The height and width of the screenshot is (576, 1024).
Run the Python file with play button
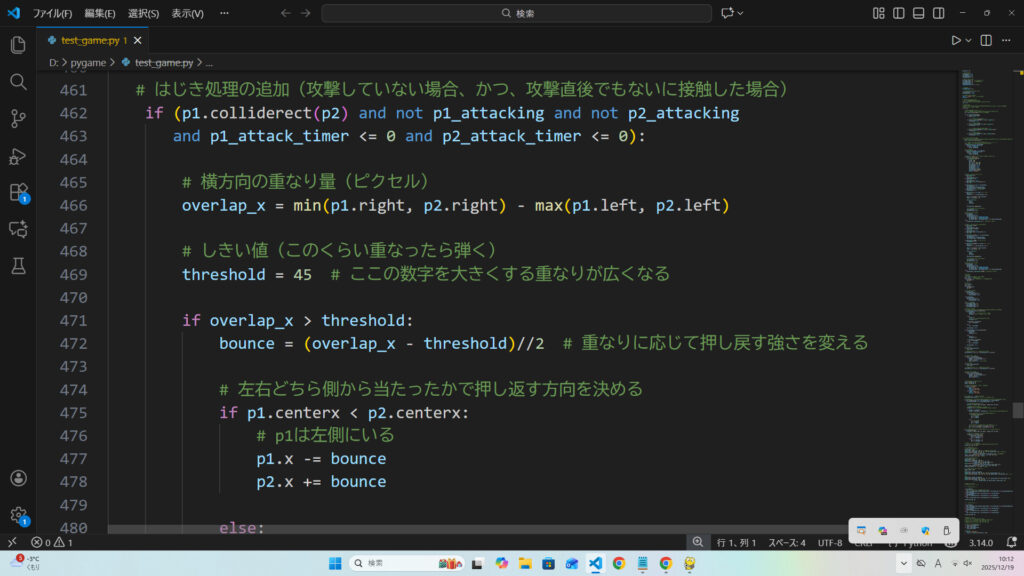tap(956, 40)
